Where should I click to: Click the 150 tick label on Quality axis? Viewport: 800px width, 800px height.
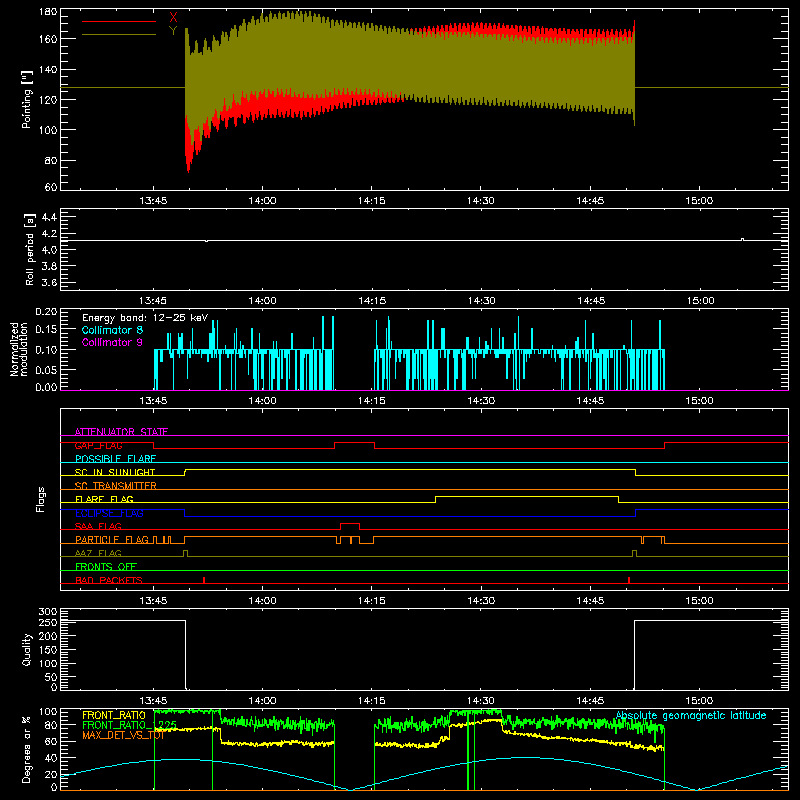(47, 649)
